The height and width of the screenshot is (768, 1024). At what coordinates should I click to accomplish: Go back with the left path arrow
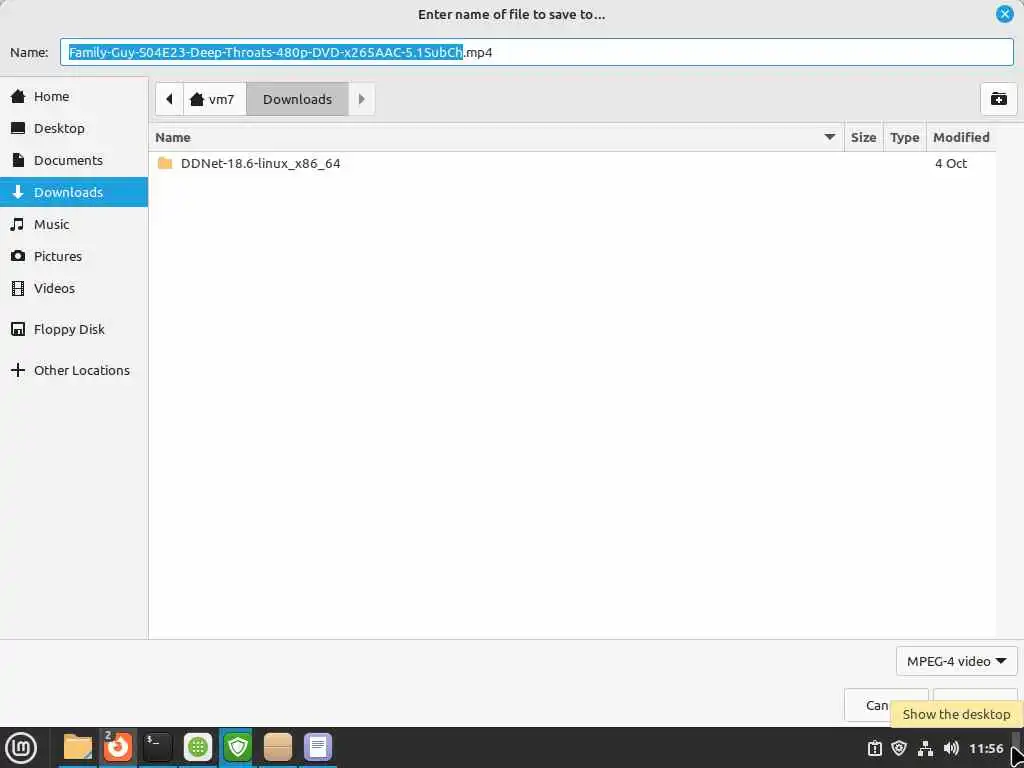[x=169, y=99]
